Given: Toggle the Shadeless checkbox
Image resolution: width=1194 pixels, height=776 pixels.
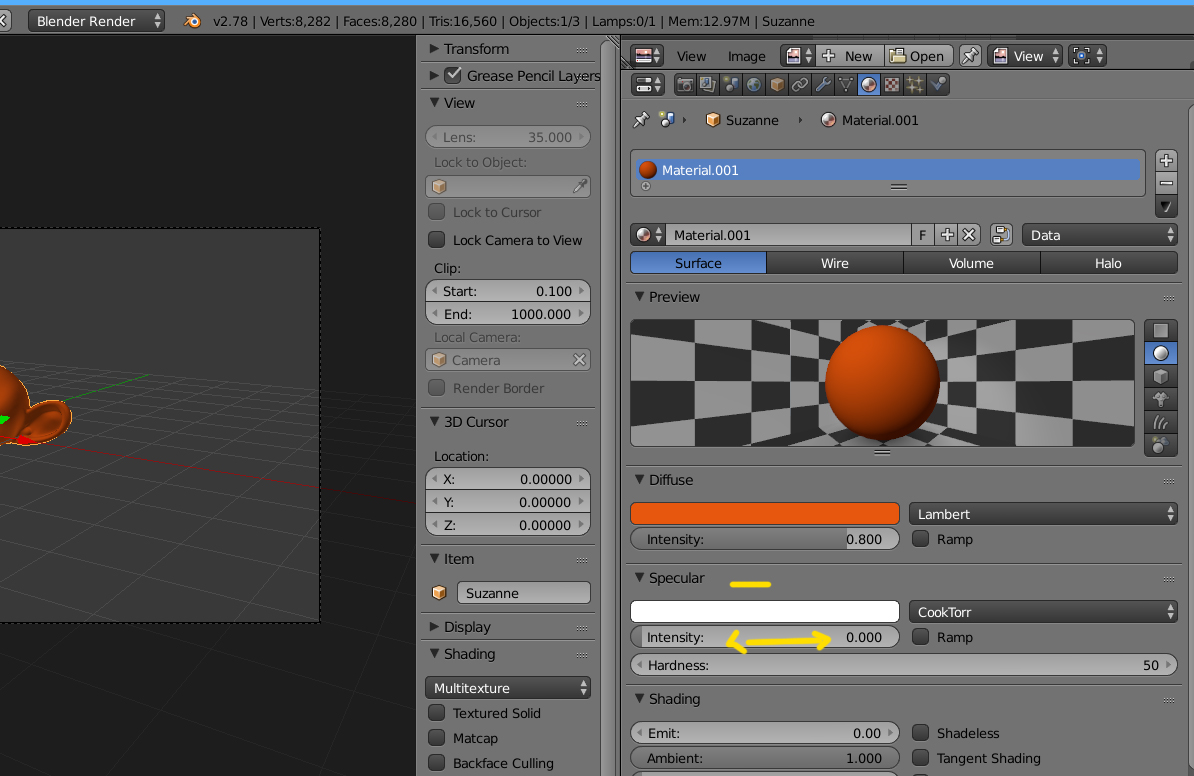Looking at the screenshot, I should 920,733.
